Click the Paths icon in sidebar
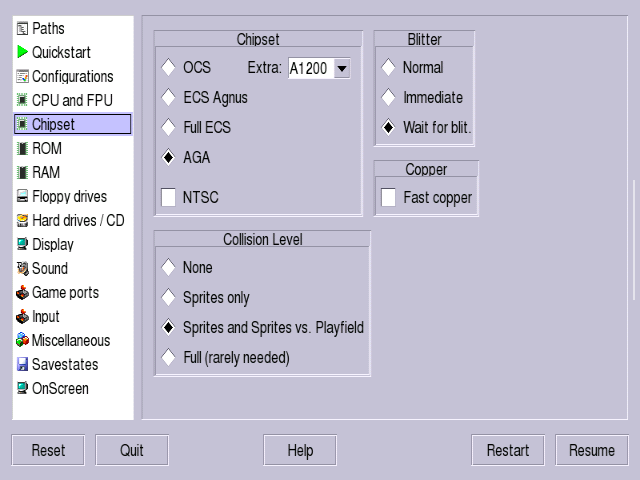 coord(22,29)
